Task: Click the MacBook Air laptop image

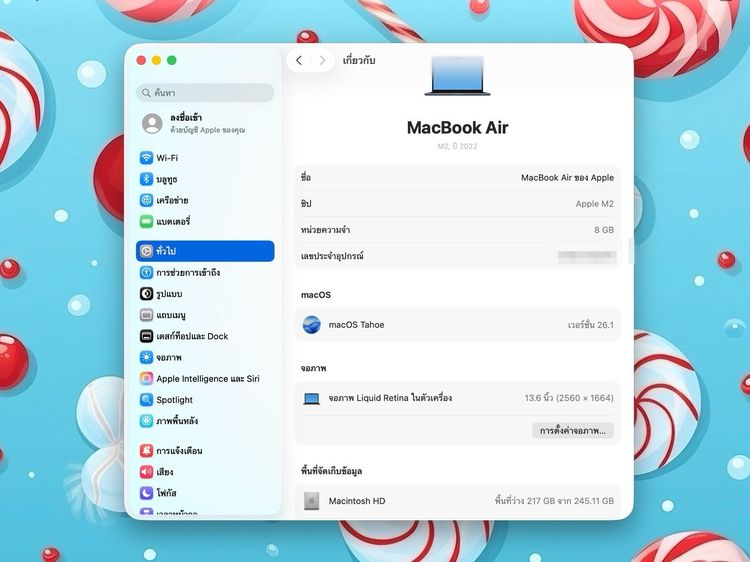Action: tap(457, 76)
